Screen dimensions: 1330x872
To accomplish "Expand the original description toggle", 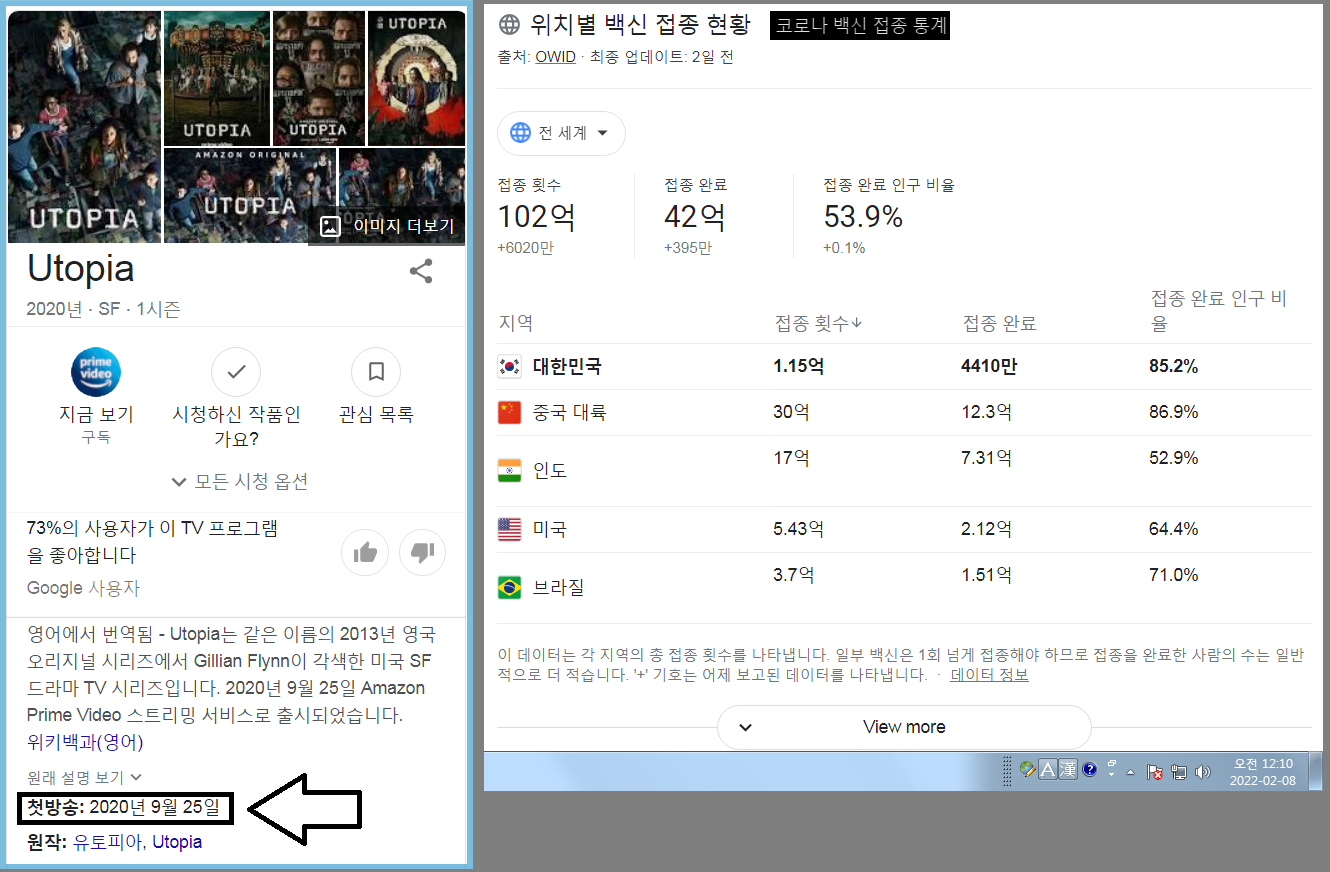I will [x=85, y=777].
